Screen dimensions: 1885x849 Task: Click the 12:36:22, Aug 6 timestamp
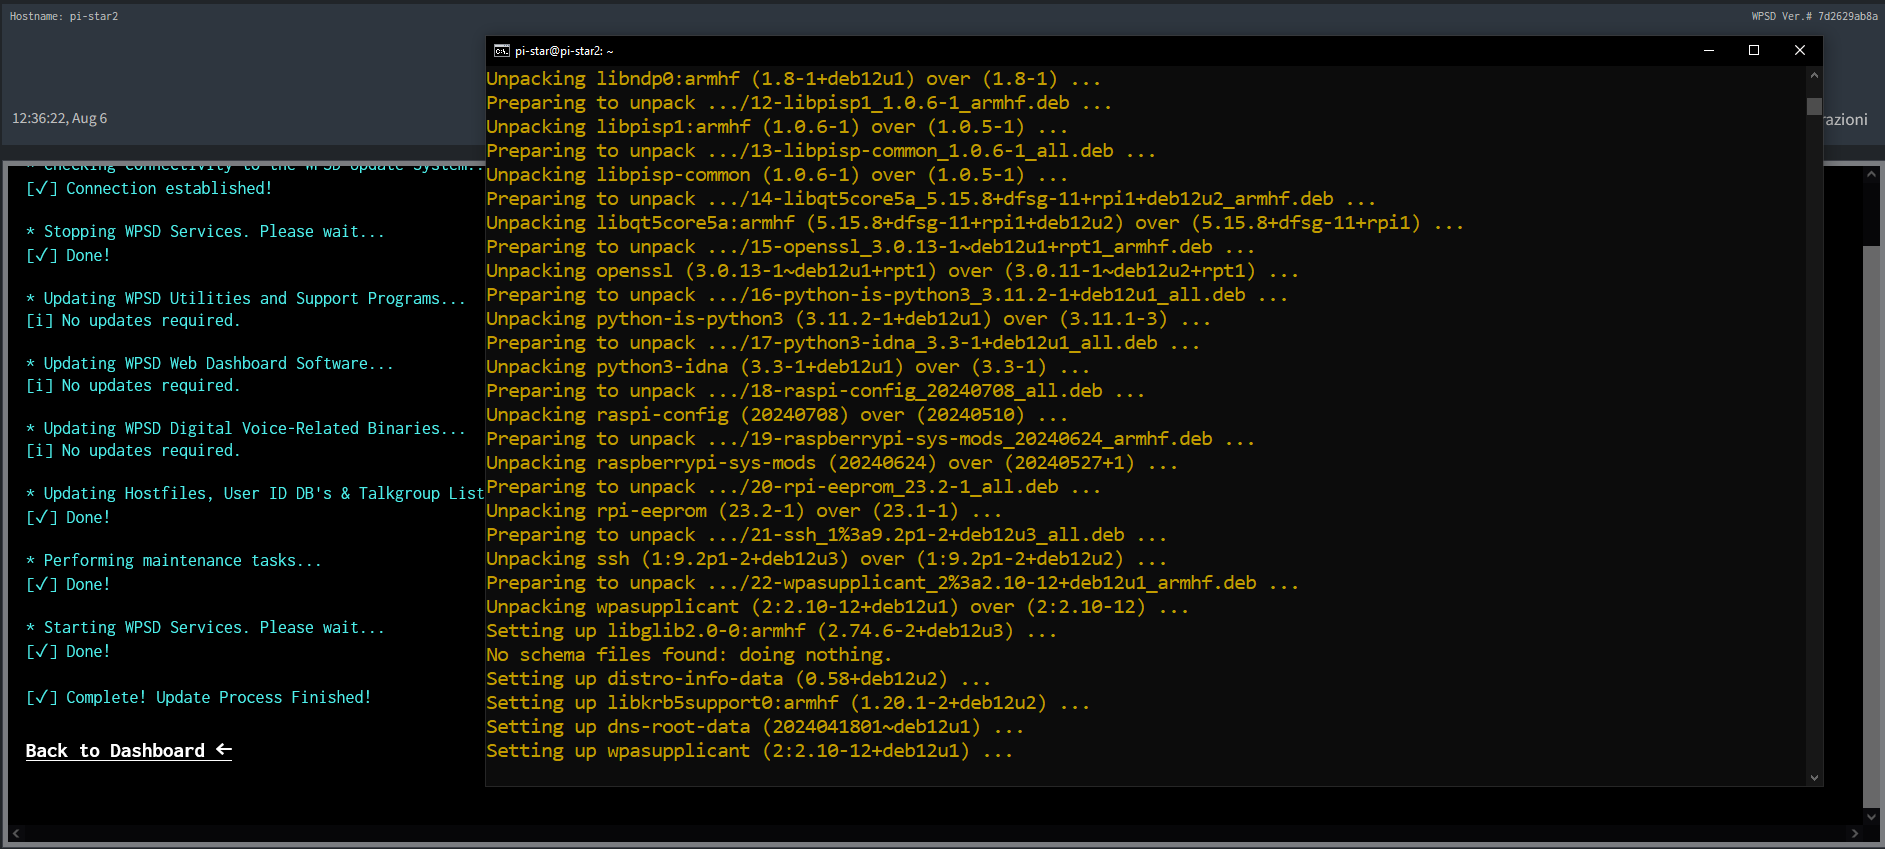(x=59, y=118)
